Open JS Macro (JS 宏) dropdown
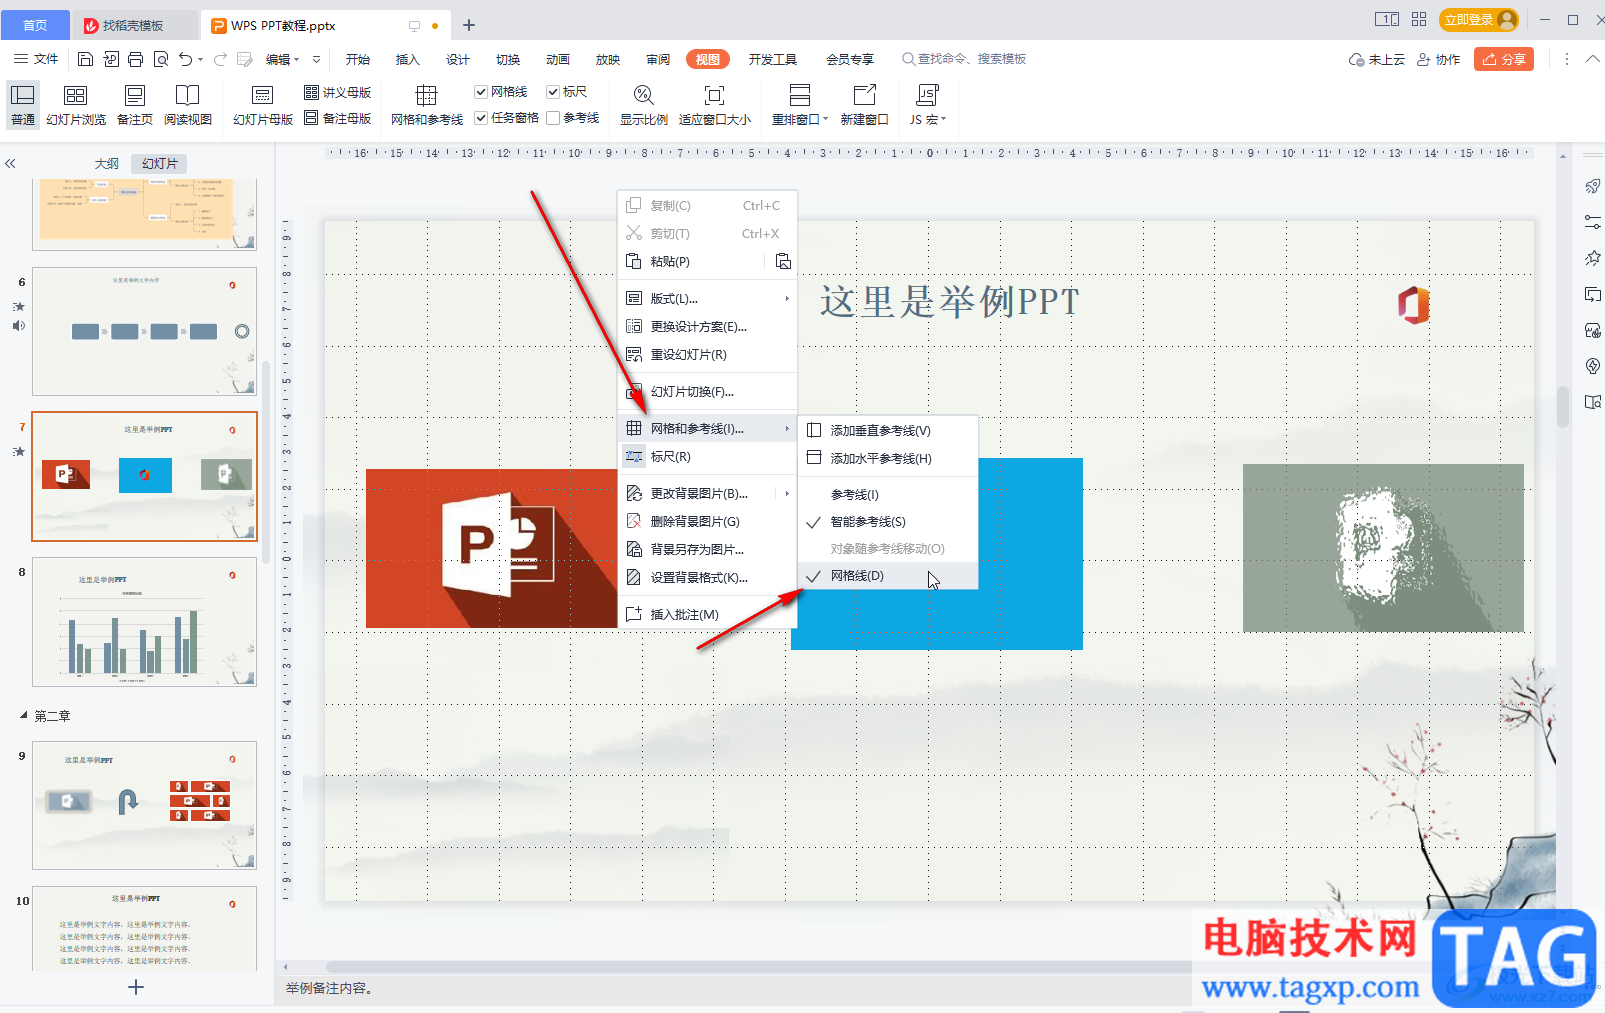 tap(927, 105)
